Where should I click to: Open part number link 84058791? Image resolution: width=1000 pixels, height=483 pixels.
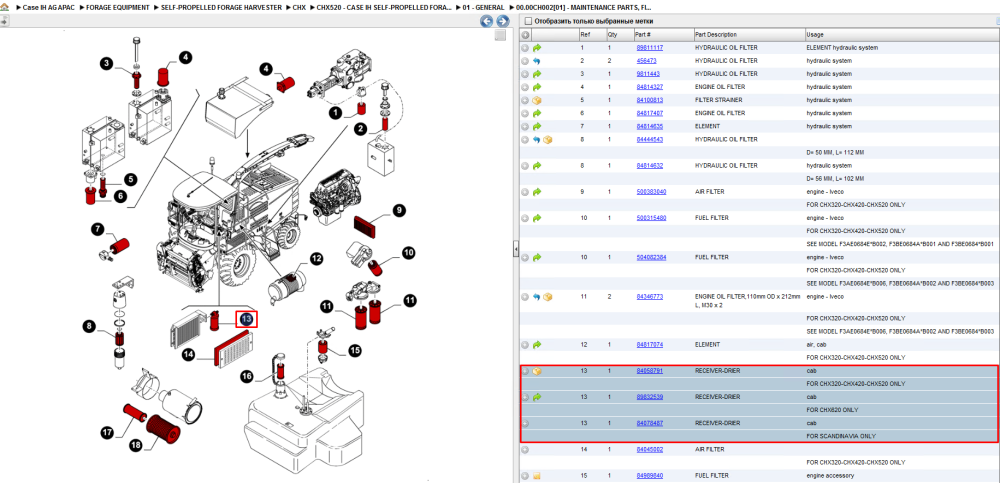pos(650,371)
